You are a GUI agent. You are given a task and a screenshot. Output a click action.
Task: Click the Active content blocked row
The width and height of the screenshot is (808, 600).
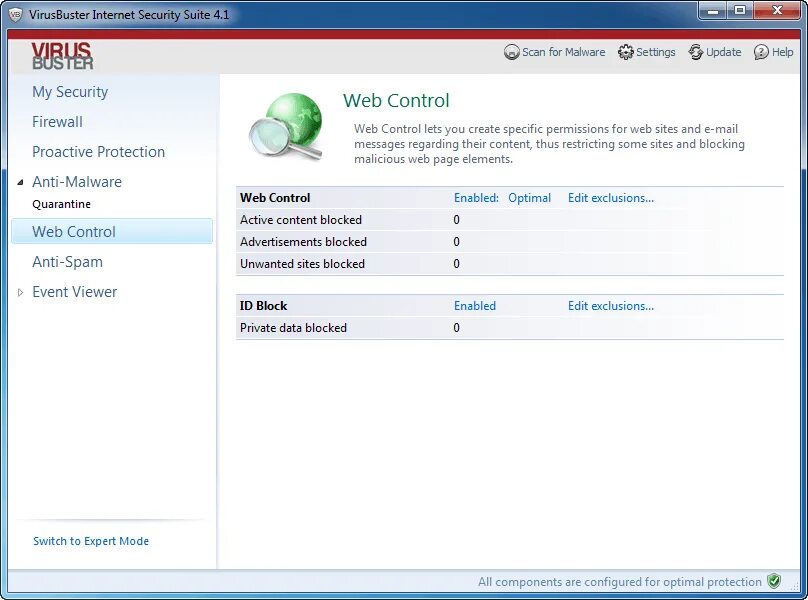coord(510,220)
